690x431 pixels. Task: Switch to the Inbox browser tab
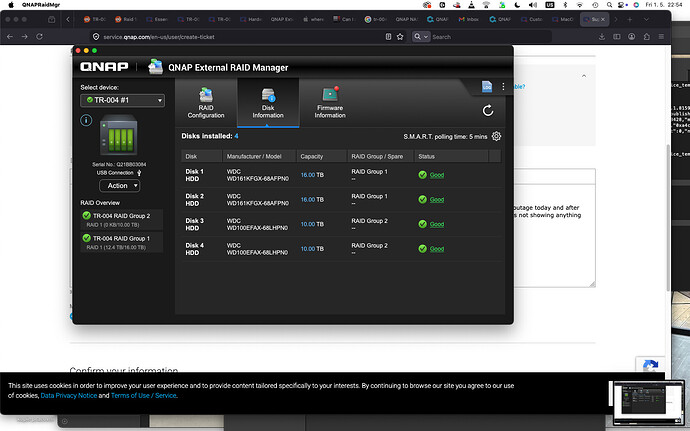469,19
